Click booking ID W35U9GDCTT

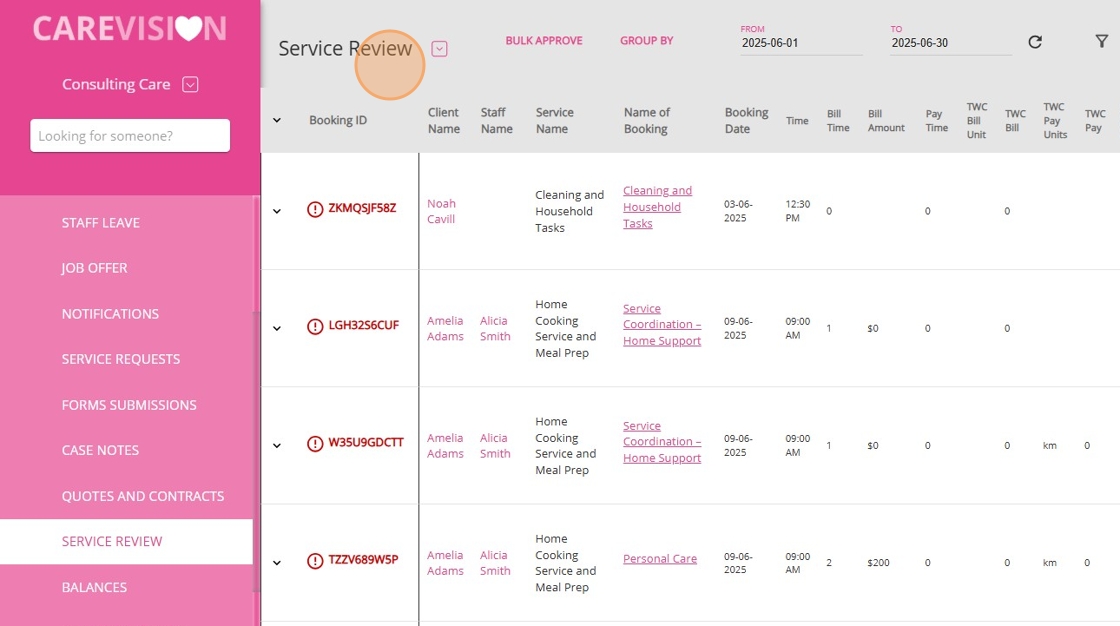coord(366,442)
